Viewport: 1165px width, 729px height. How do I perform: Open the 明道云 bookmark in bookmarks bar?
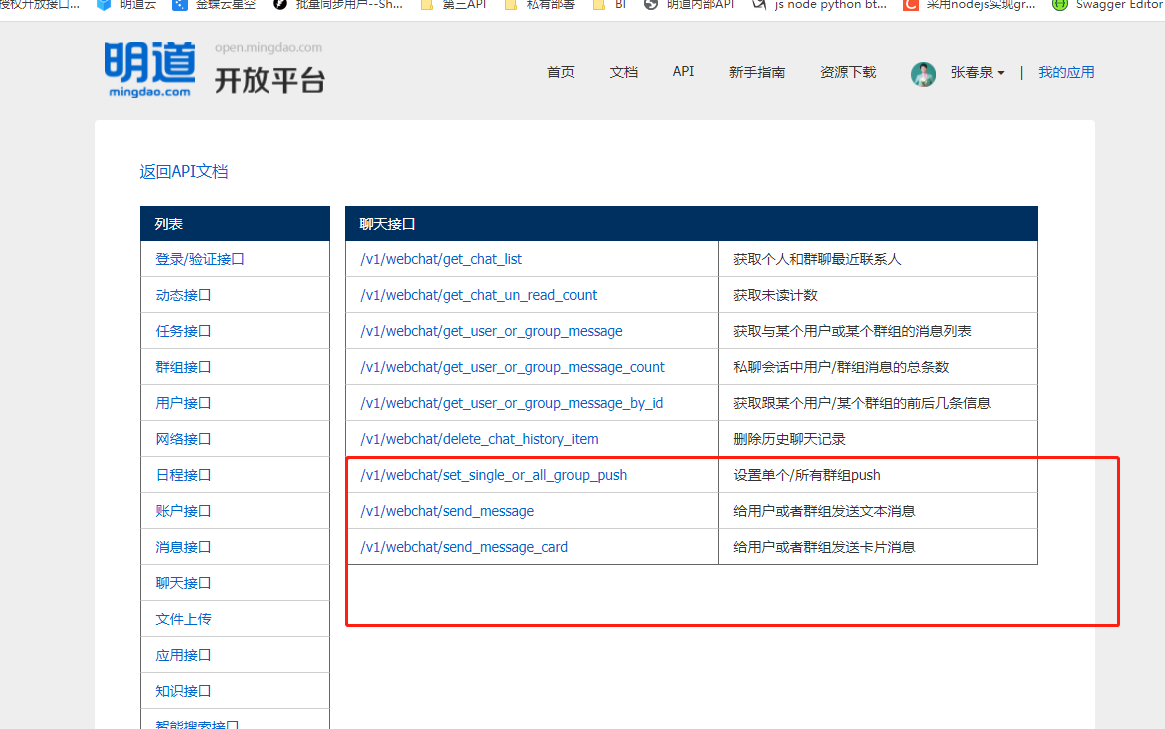[x=127, y=5]
